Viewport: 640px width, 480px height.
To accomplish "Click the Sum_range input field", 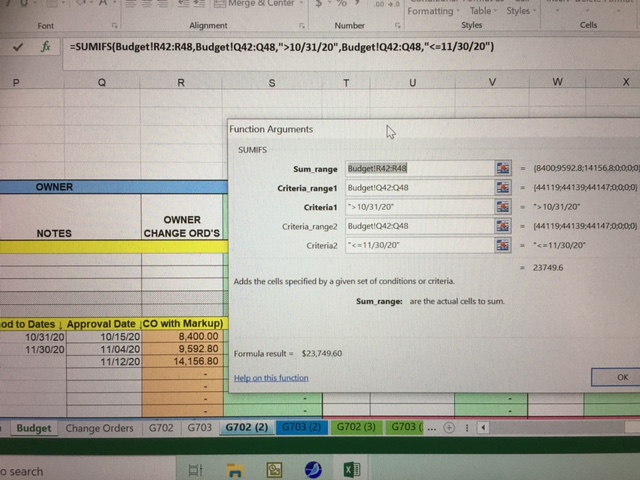I will click(x=420, y=168).
